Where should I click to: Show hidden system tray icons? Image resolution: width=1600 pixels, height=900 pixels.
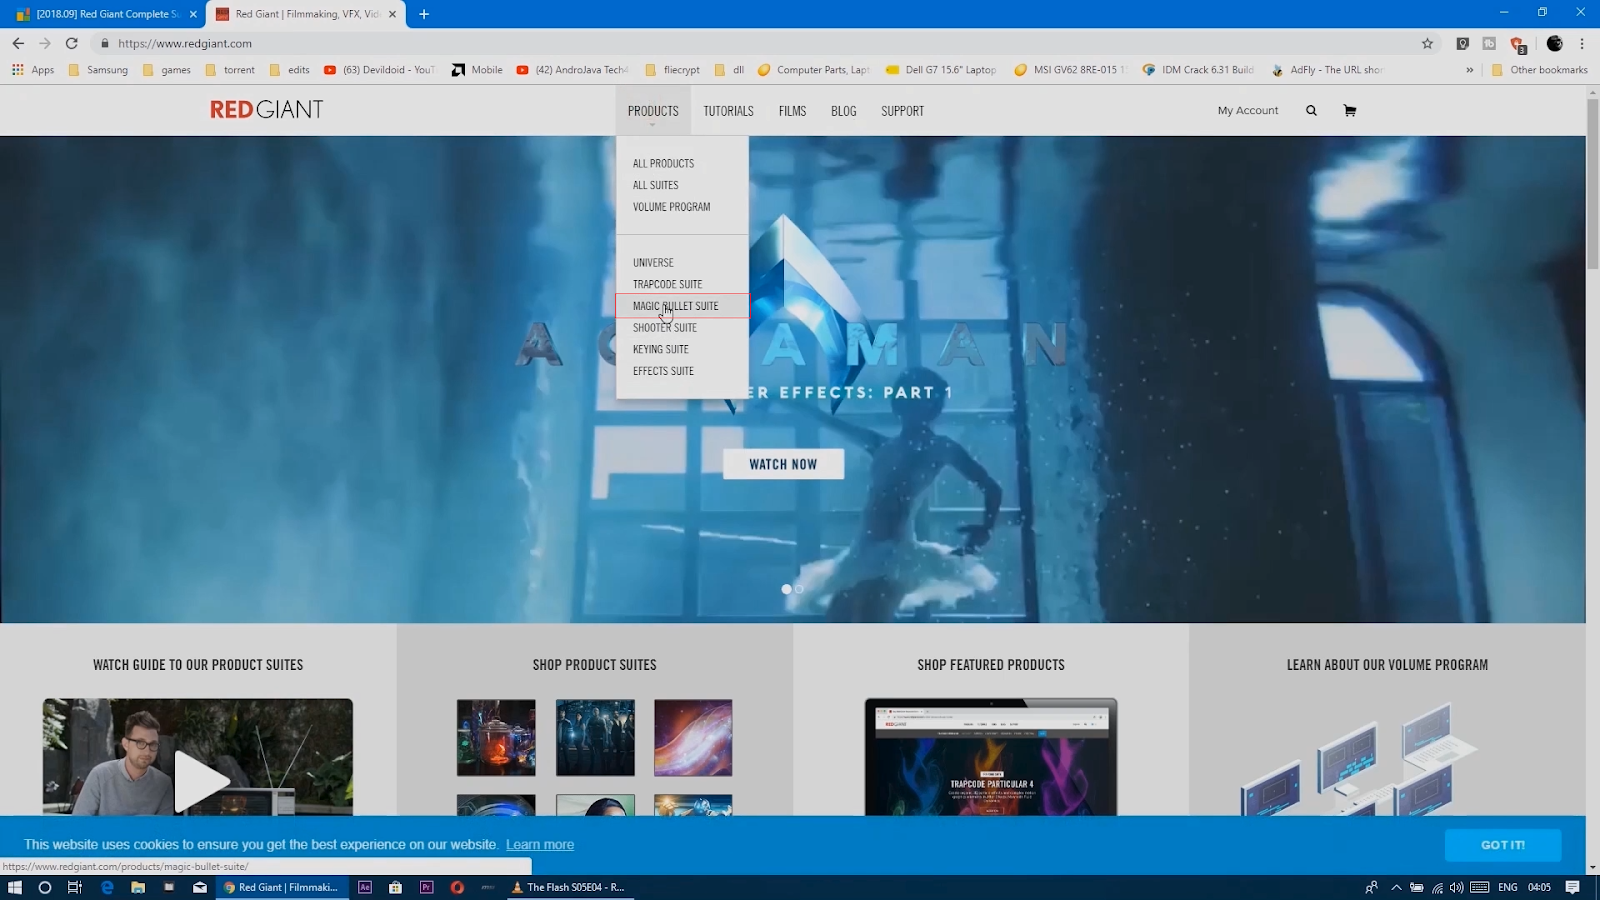[1396, 887]
